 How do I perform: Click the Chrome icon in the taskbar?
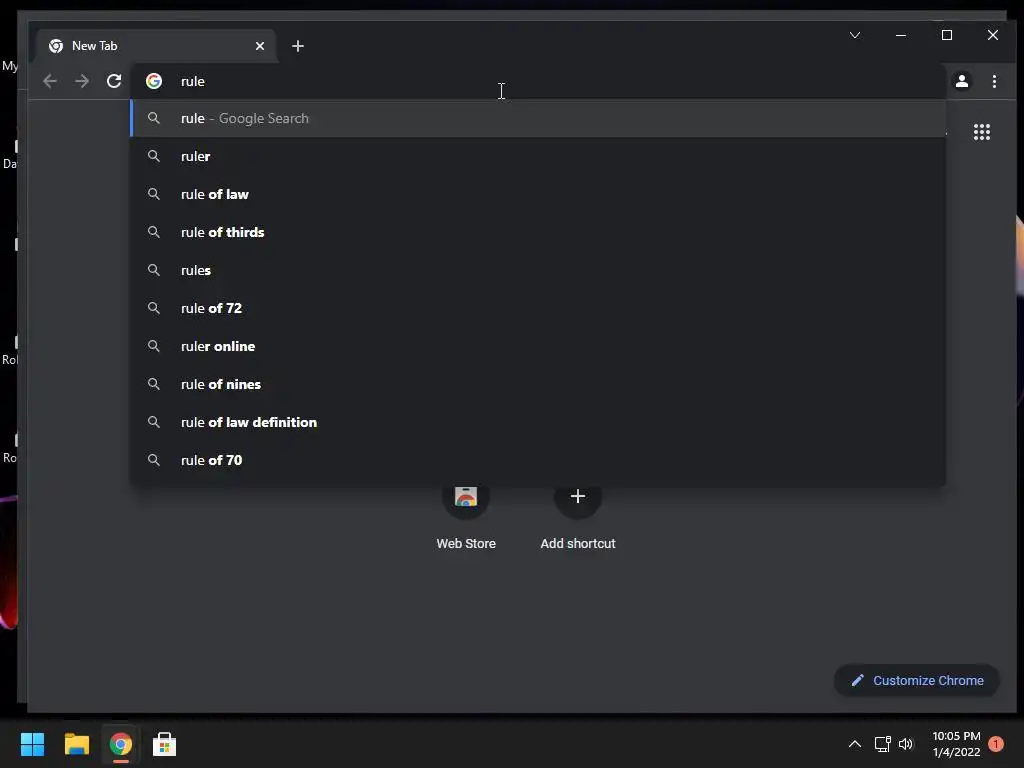pos(121,744)
